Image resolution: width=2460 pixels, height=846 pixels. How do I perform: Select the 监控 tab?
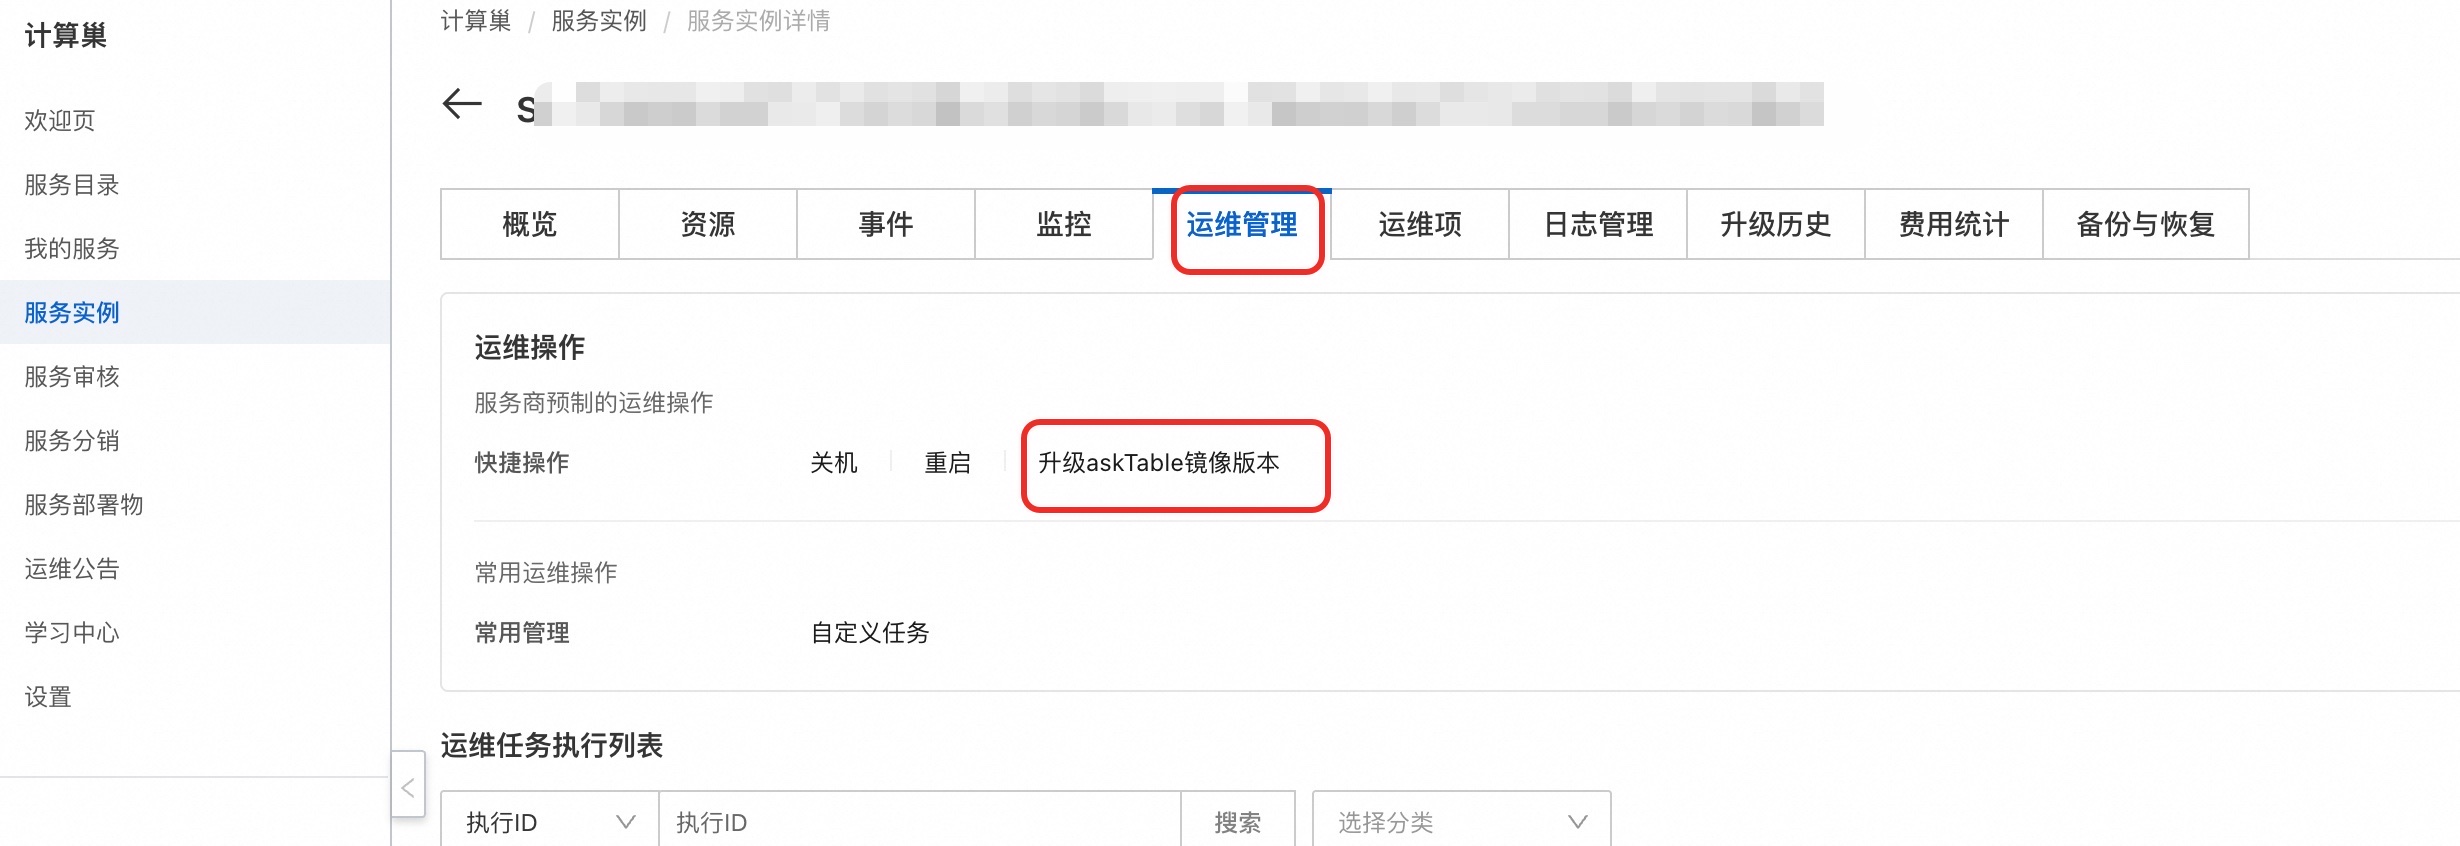point(1063,224)
